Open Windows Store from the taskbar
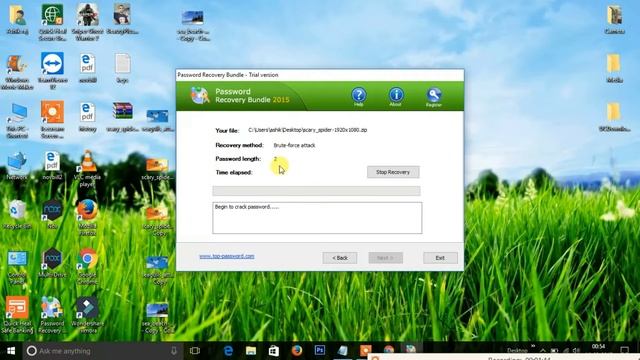The height and width of the screenshot is (360, 640). [273, 351]
